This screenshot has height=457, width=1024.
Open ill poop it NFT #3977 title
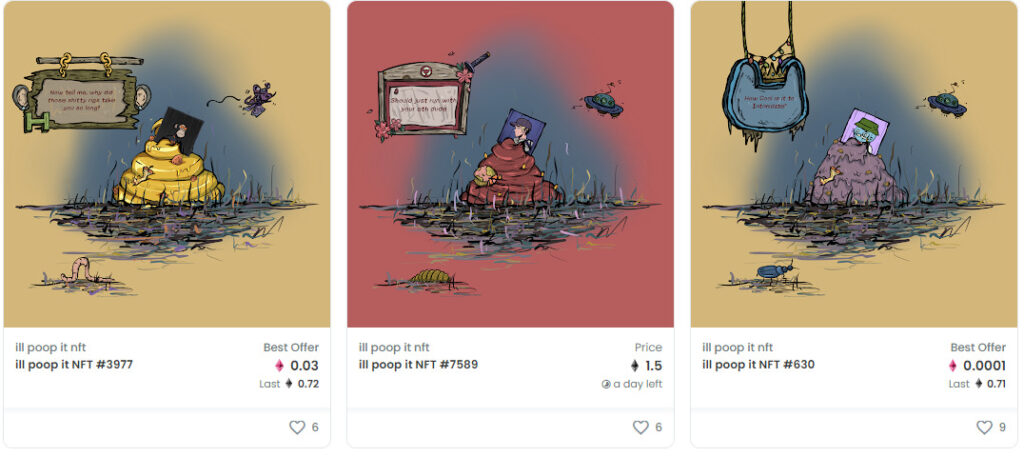click(74, 364)
